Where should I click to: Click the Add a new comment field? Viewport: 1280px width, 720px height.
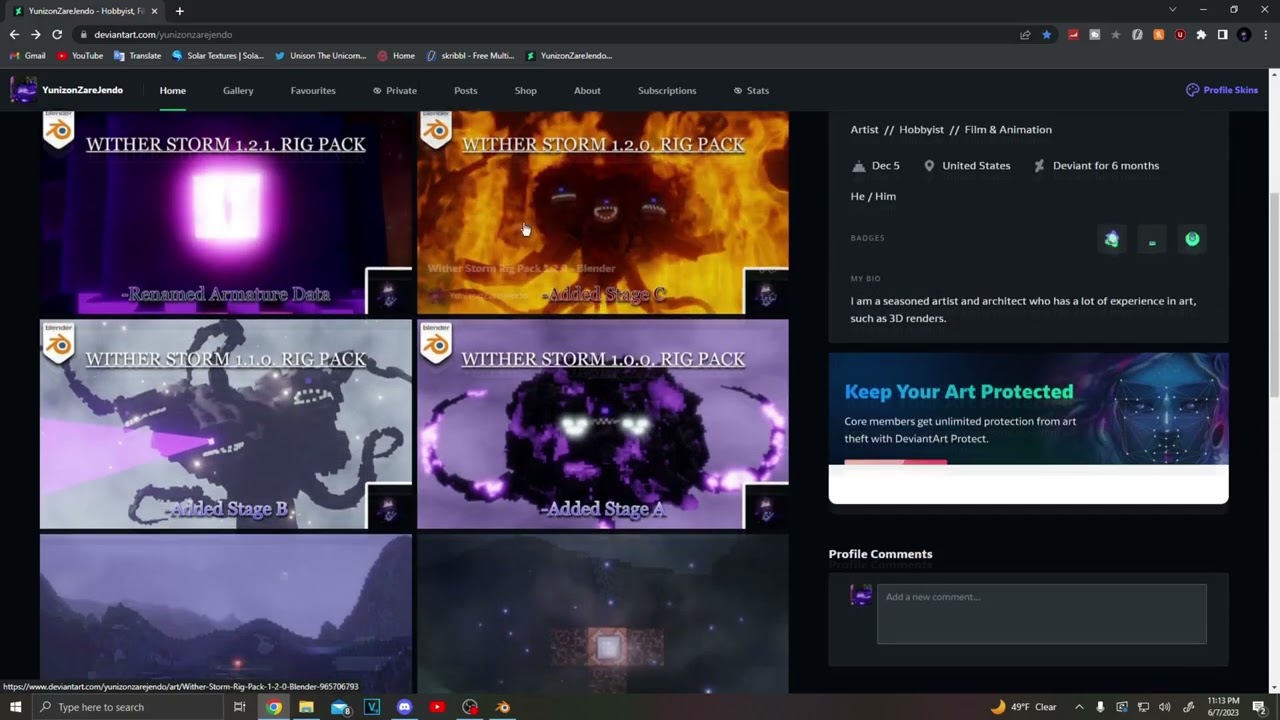coord(1042,614)
